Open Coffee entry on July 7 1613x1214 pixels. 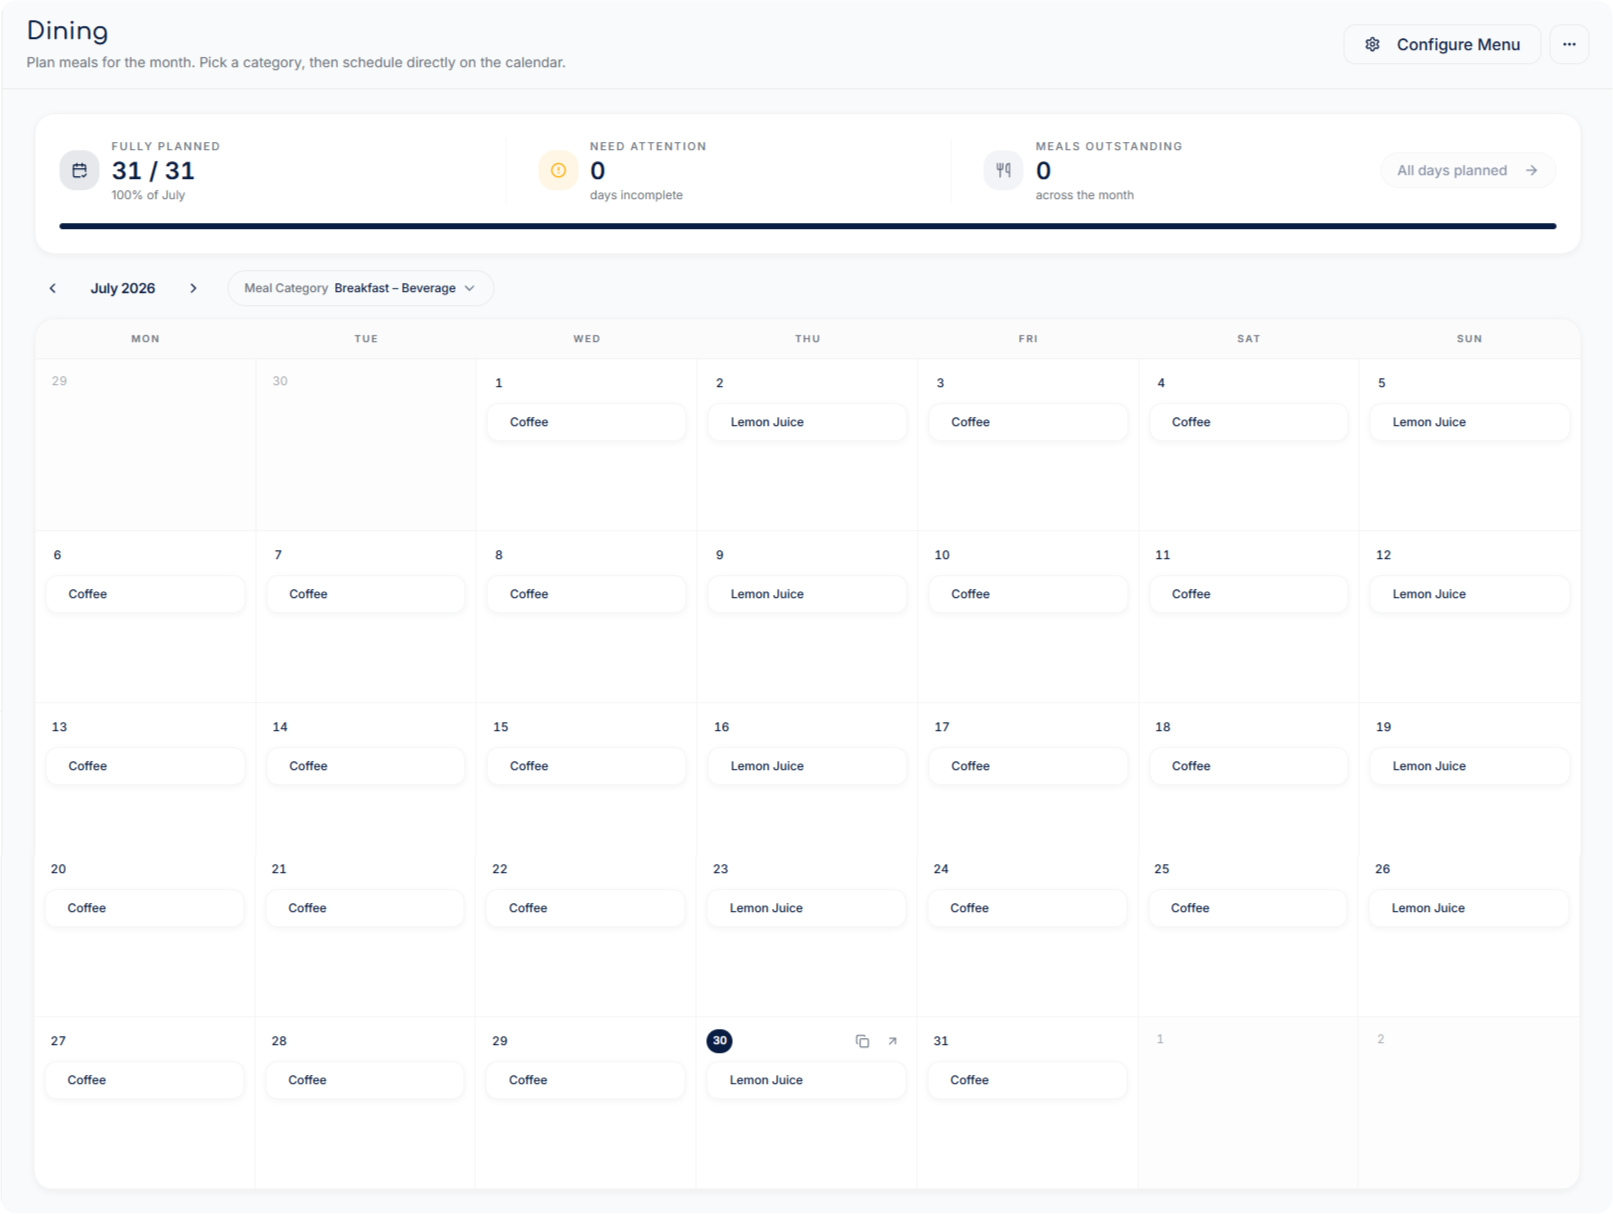[366, 594]
